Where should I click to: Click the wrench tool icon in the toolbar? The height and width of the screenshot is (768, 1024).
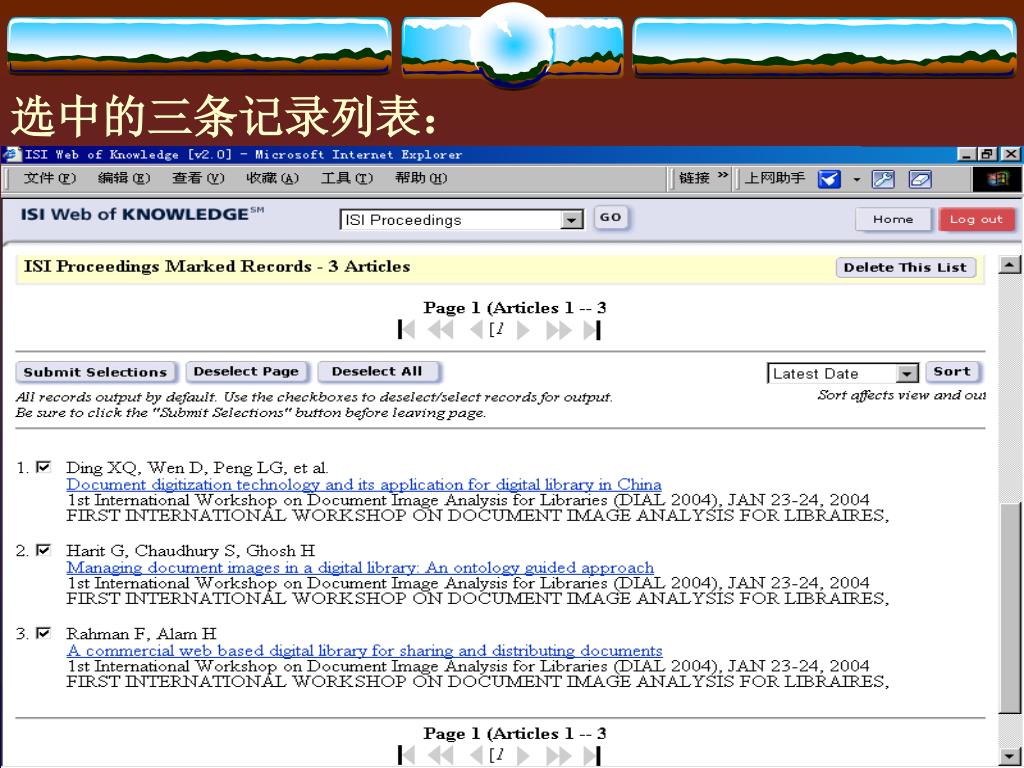(x=883, y=179)
